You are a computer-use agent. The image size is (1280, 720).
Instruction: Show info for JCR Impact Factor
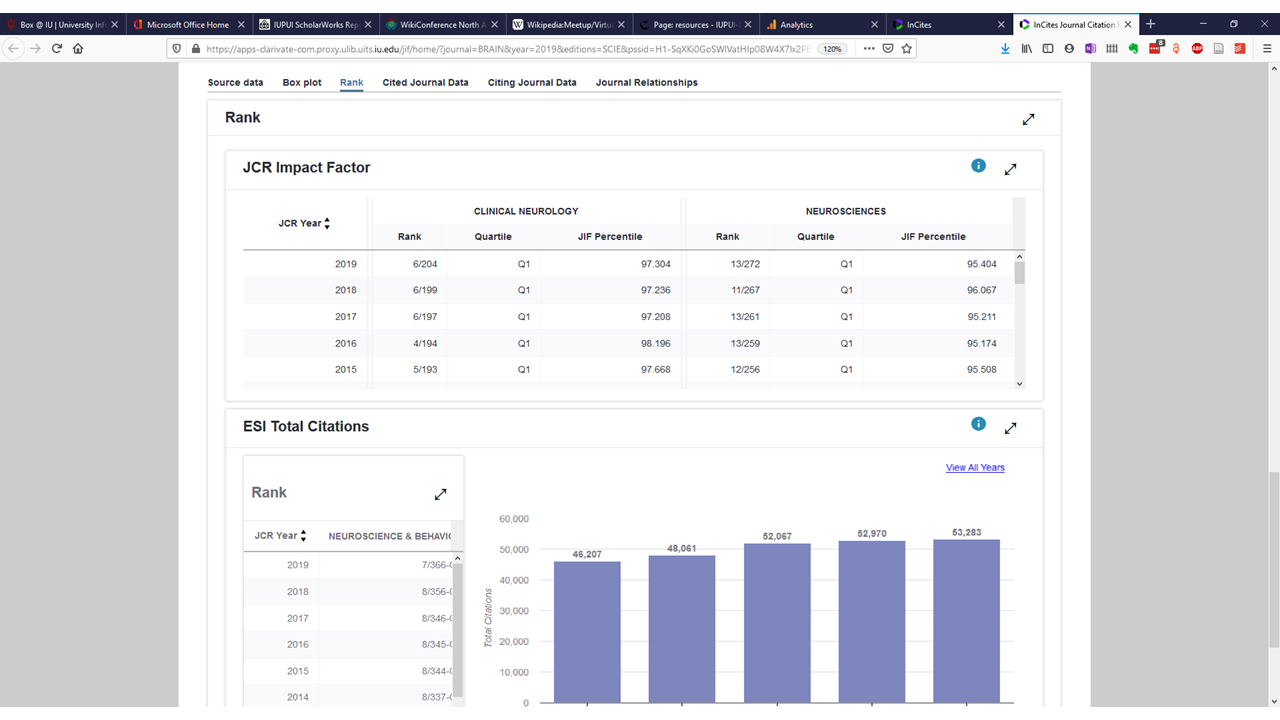(978, 165)
